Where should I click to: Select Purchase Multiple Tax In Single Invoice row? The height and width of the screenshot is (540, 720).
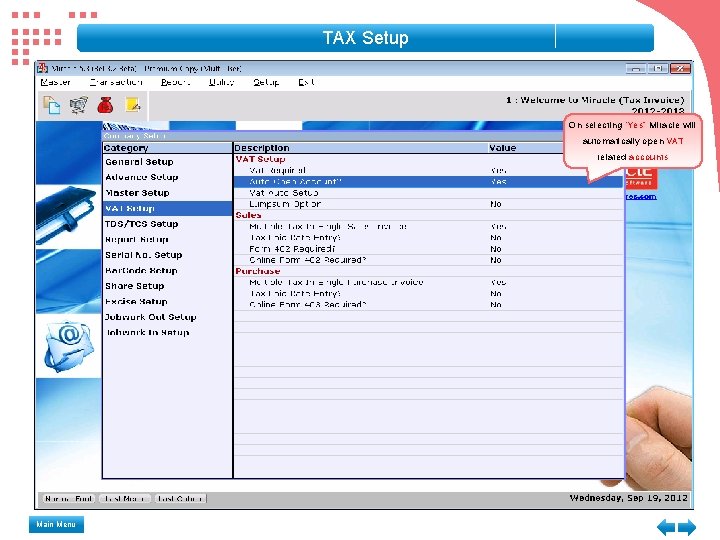tap(428, 282)
